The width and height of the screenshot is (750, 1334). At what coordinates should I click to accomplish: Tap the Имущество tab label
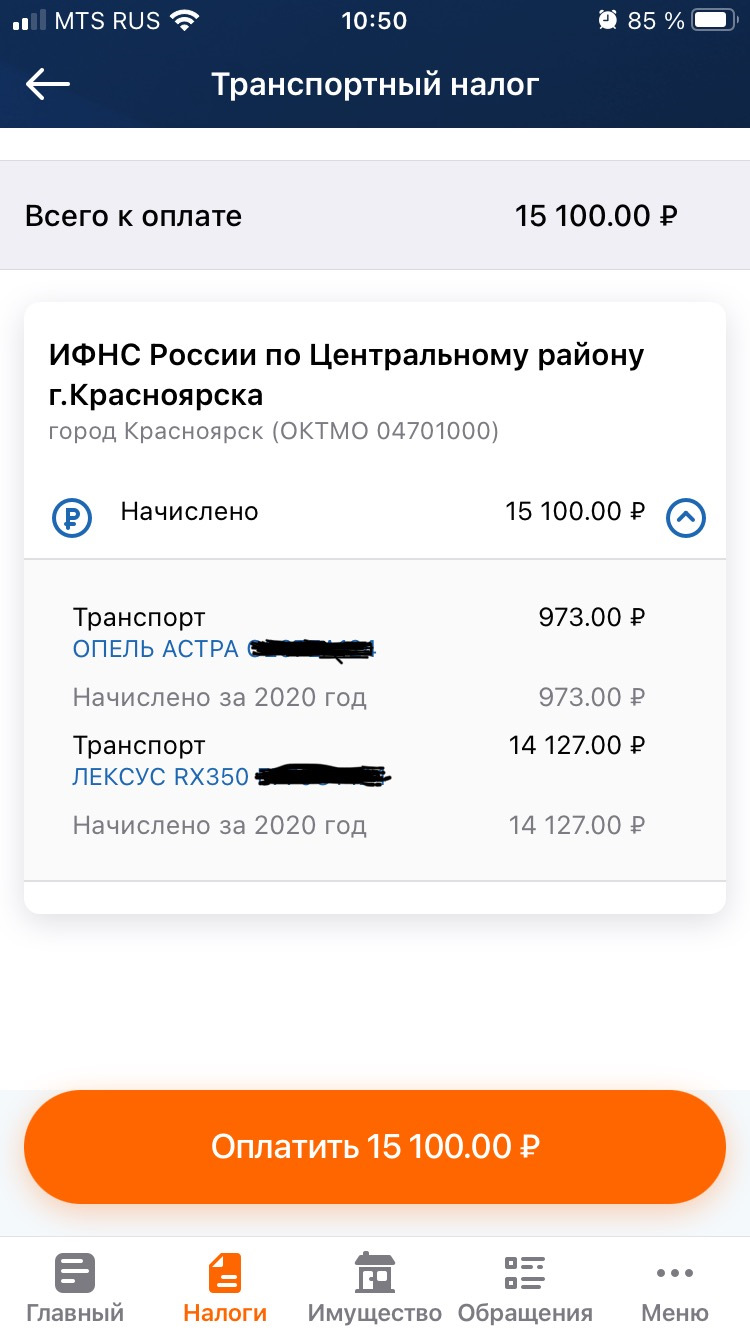tap(375, 1313)
